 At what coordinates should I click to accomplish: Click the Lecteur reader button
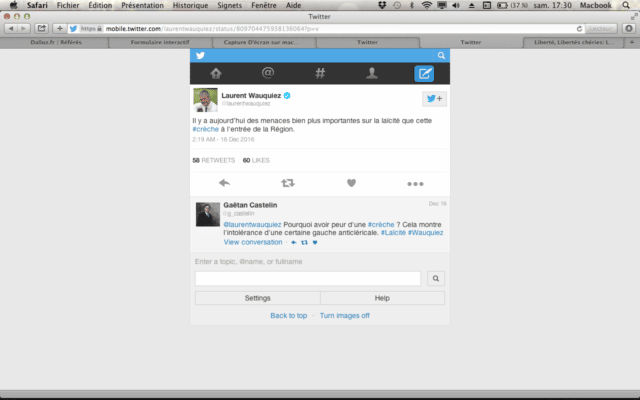click(x=601, y=29)
